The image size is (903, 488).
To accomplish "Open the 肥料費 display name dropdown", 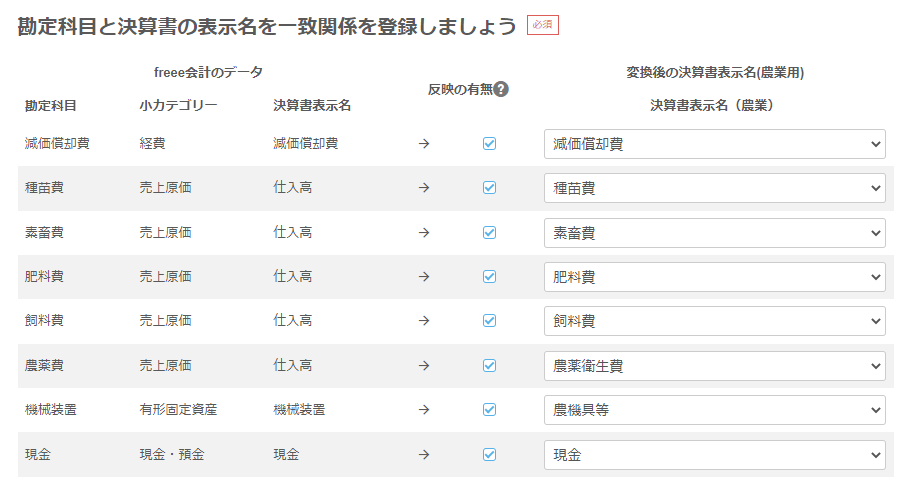I will [x=715, y=277].
